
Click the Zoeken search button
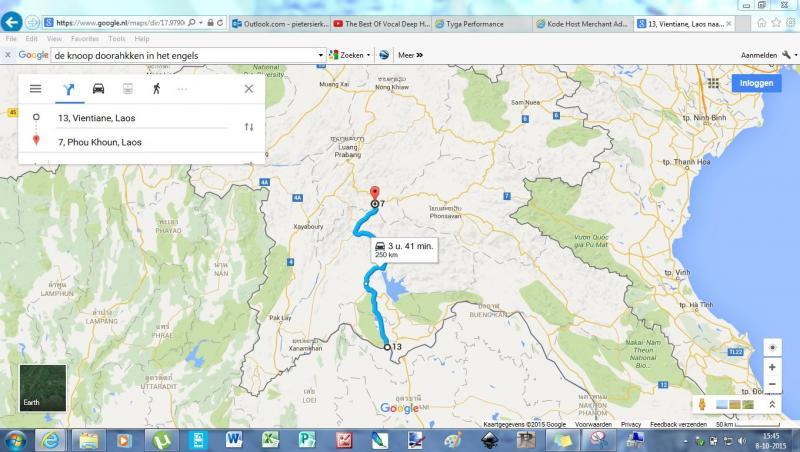(x=349, y=55)
